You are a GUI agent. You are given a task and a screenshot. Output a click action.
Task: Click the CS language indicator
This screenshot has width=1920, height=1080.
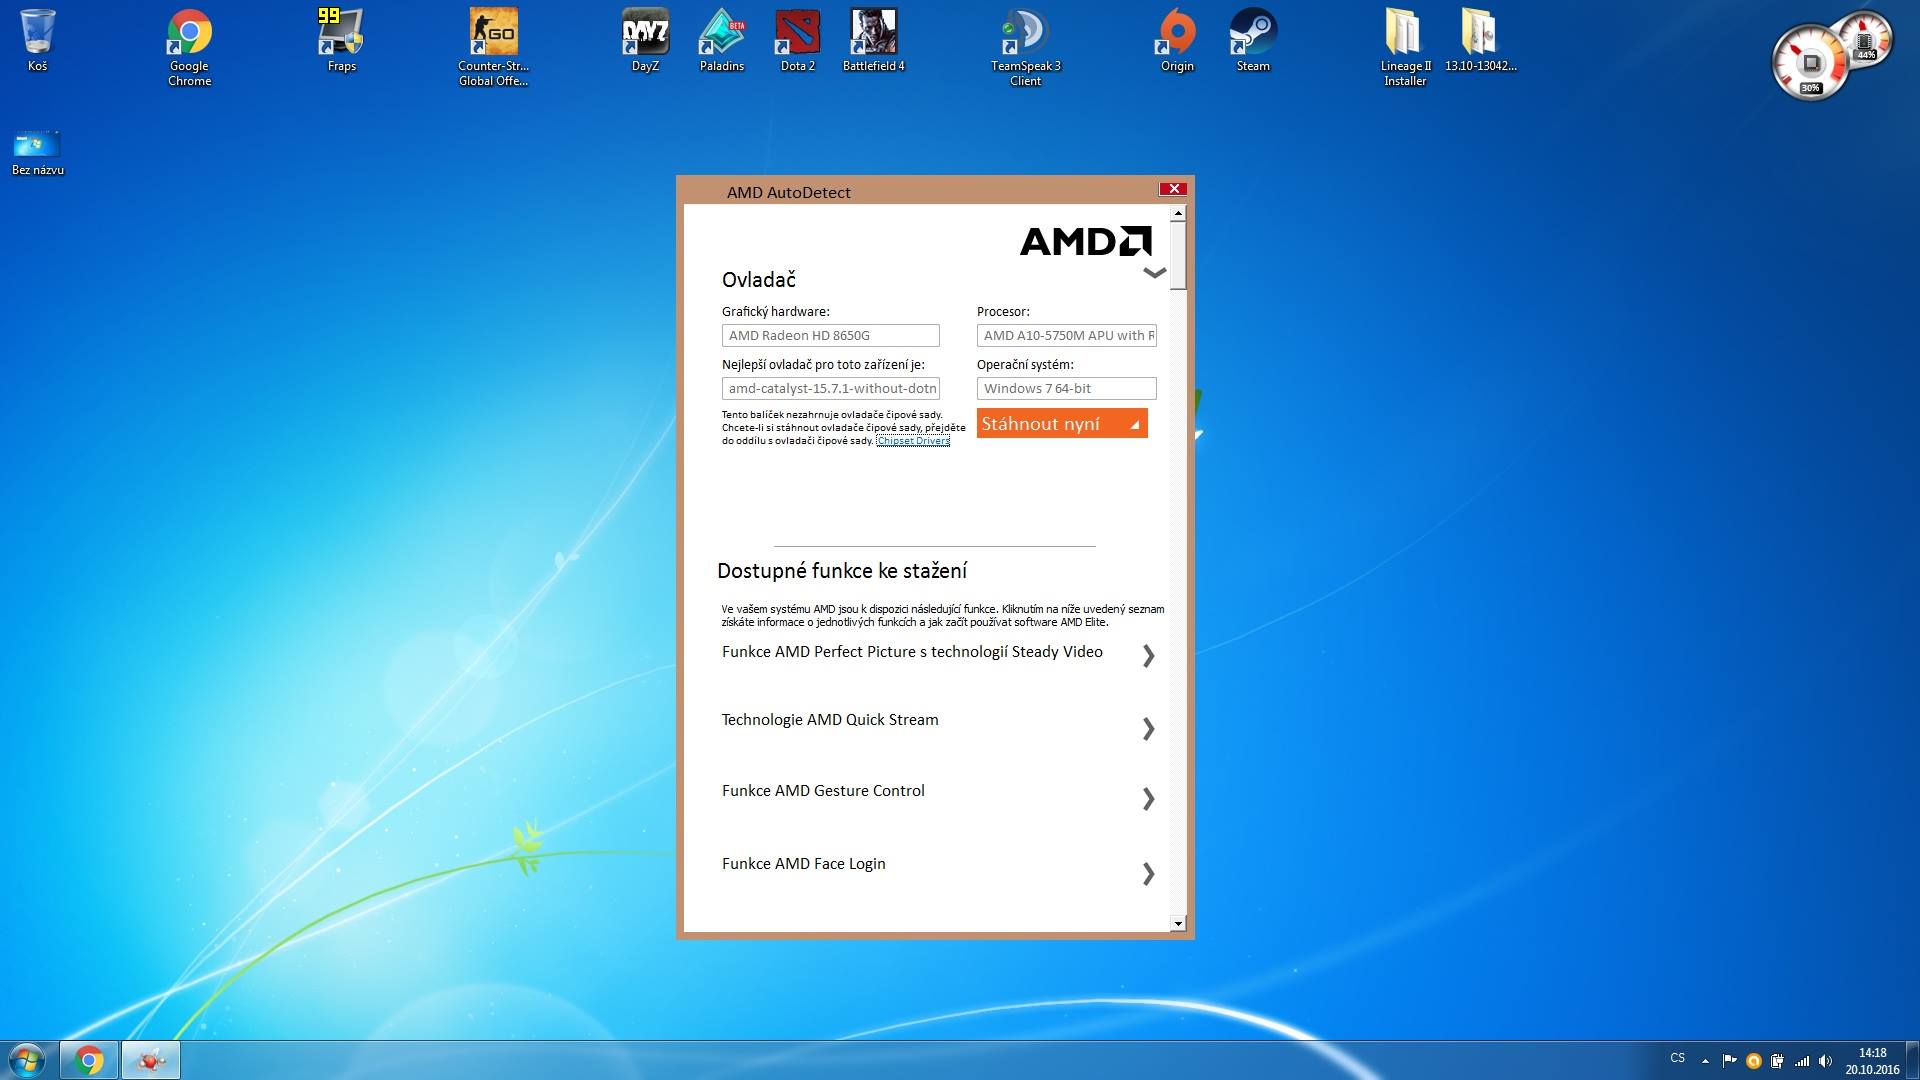pyautogui.click(x=1678, y=1058)
